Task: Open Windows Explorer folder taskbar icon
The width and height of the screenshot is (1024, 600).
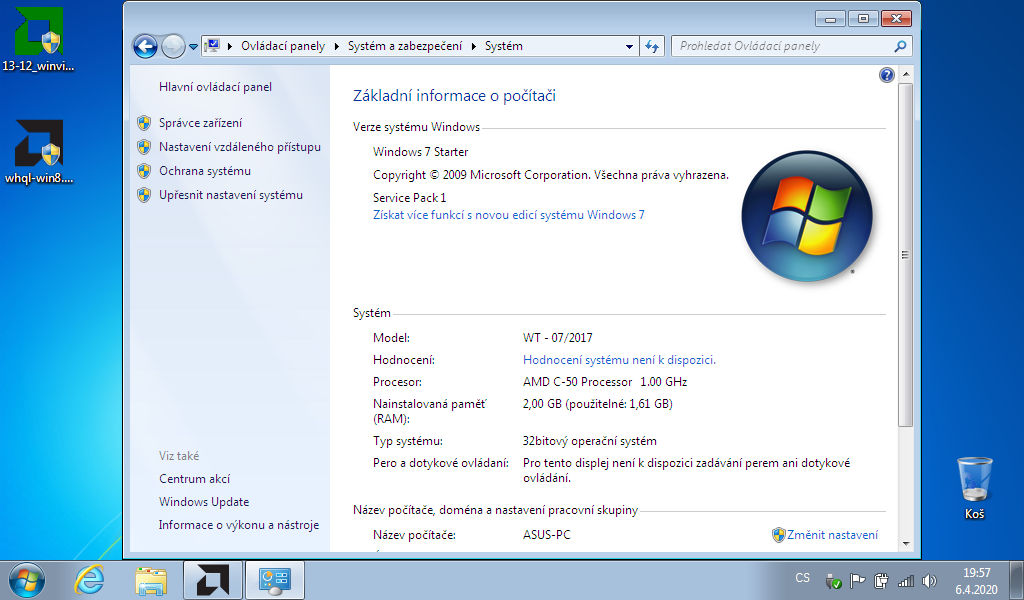Action: pos(151,580)
